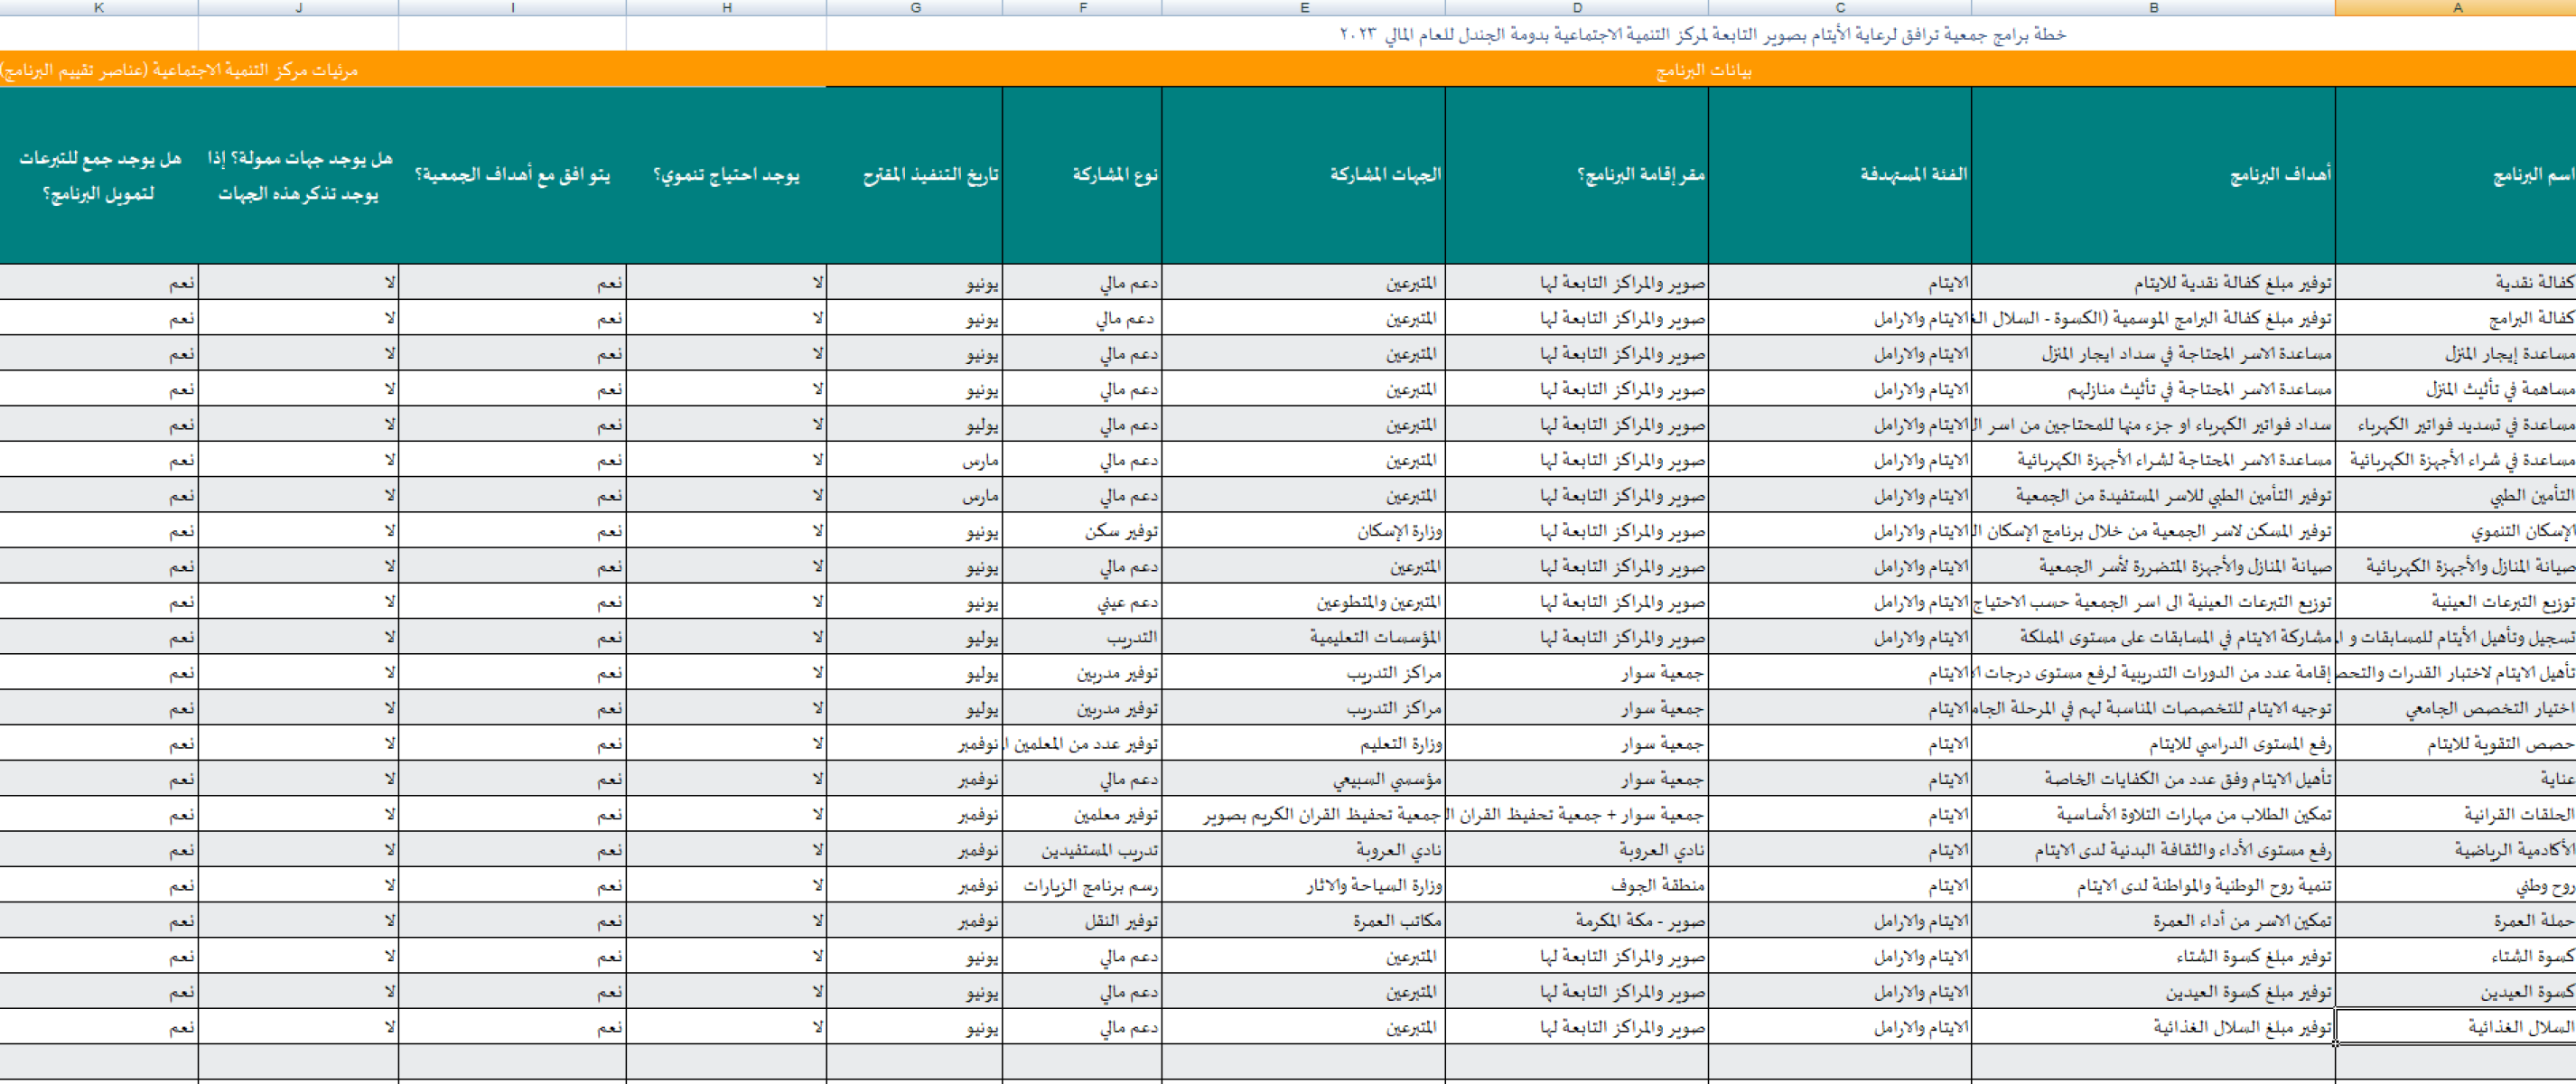Click the plan title cell mentioning ٢٠٢٣
This screenshot has width=2576, height=1084.
point(1702,34)
